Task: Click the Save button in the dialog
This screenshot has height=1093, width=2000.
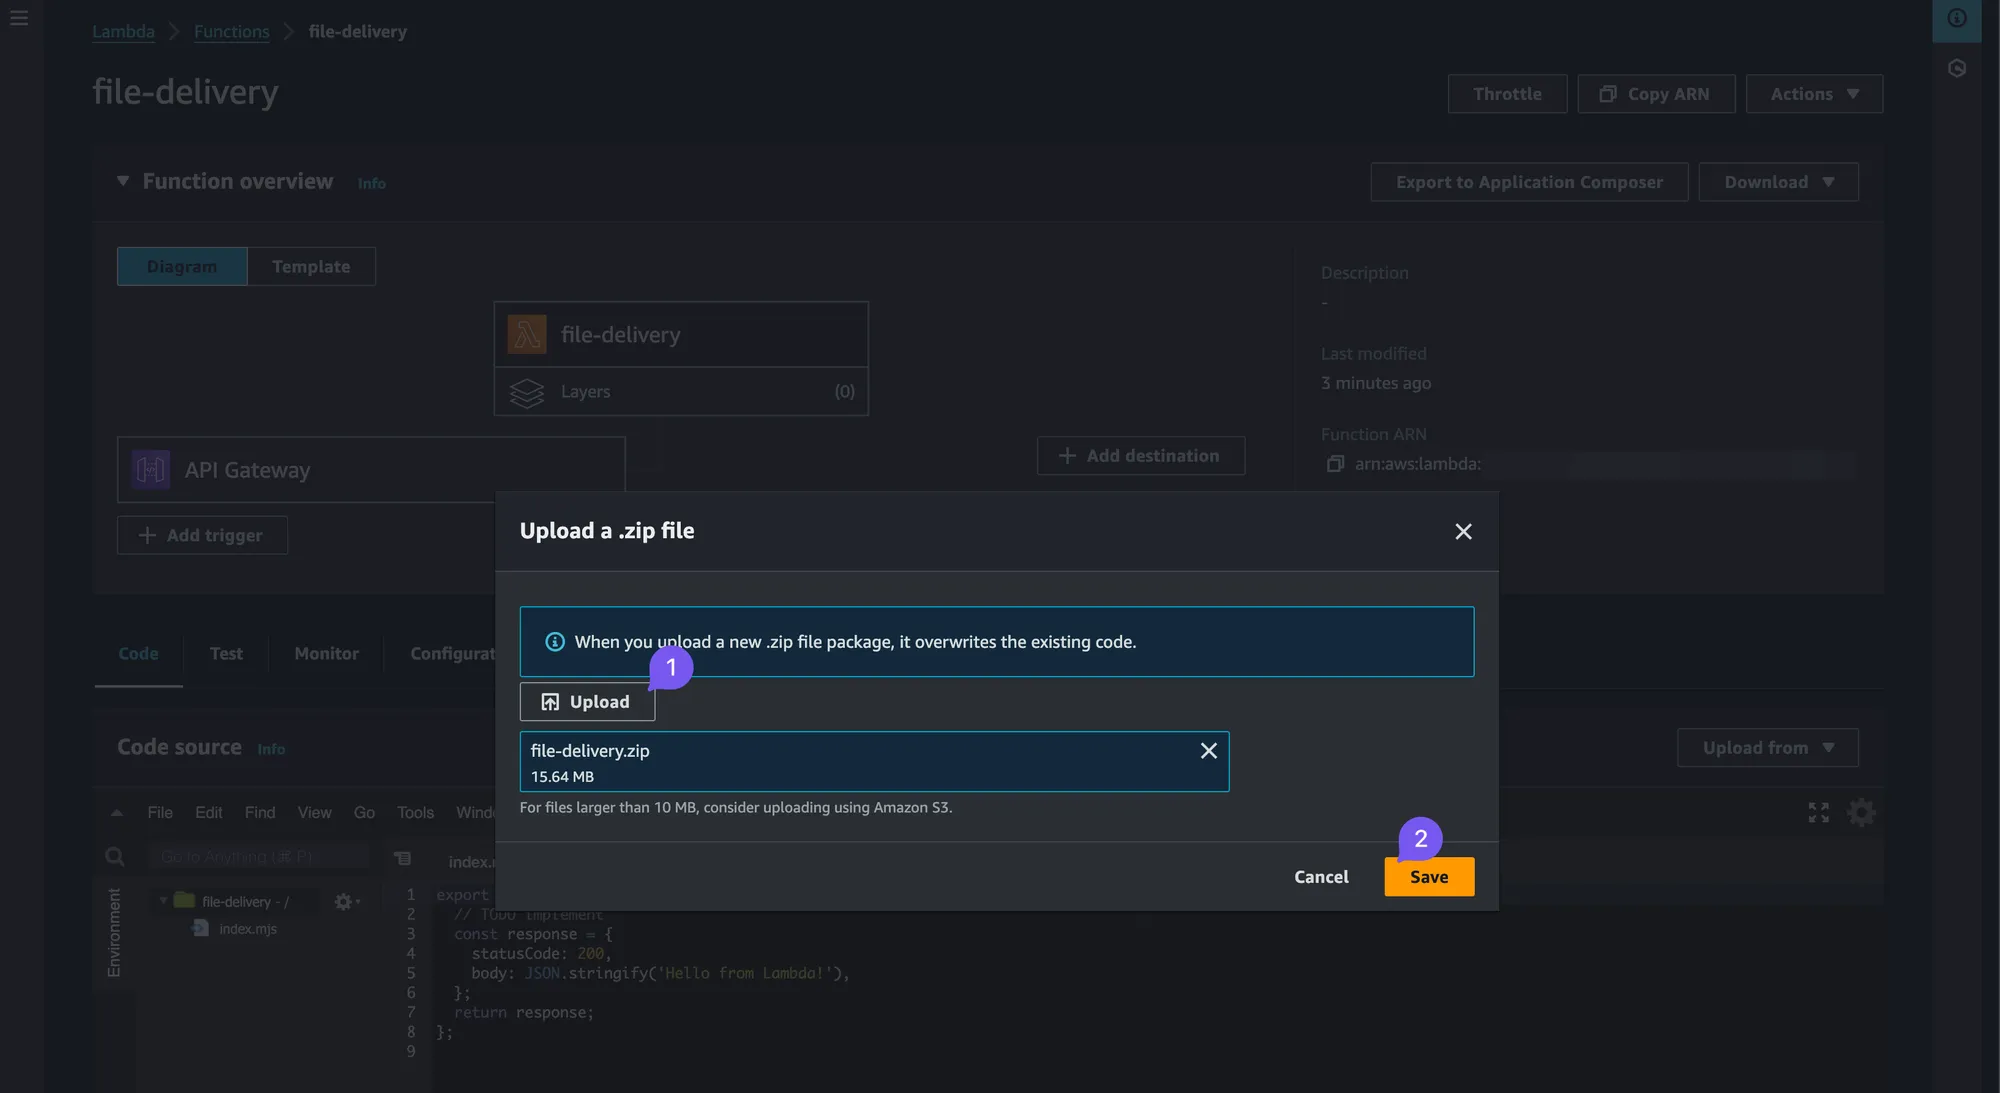Action: 1429,876
